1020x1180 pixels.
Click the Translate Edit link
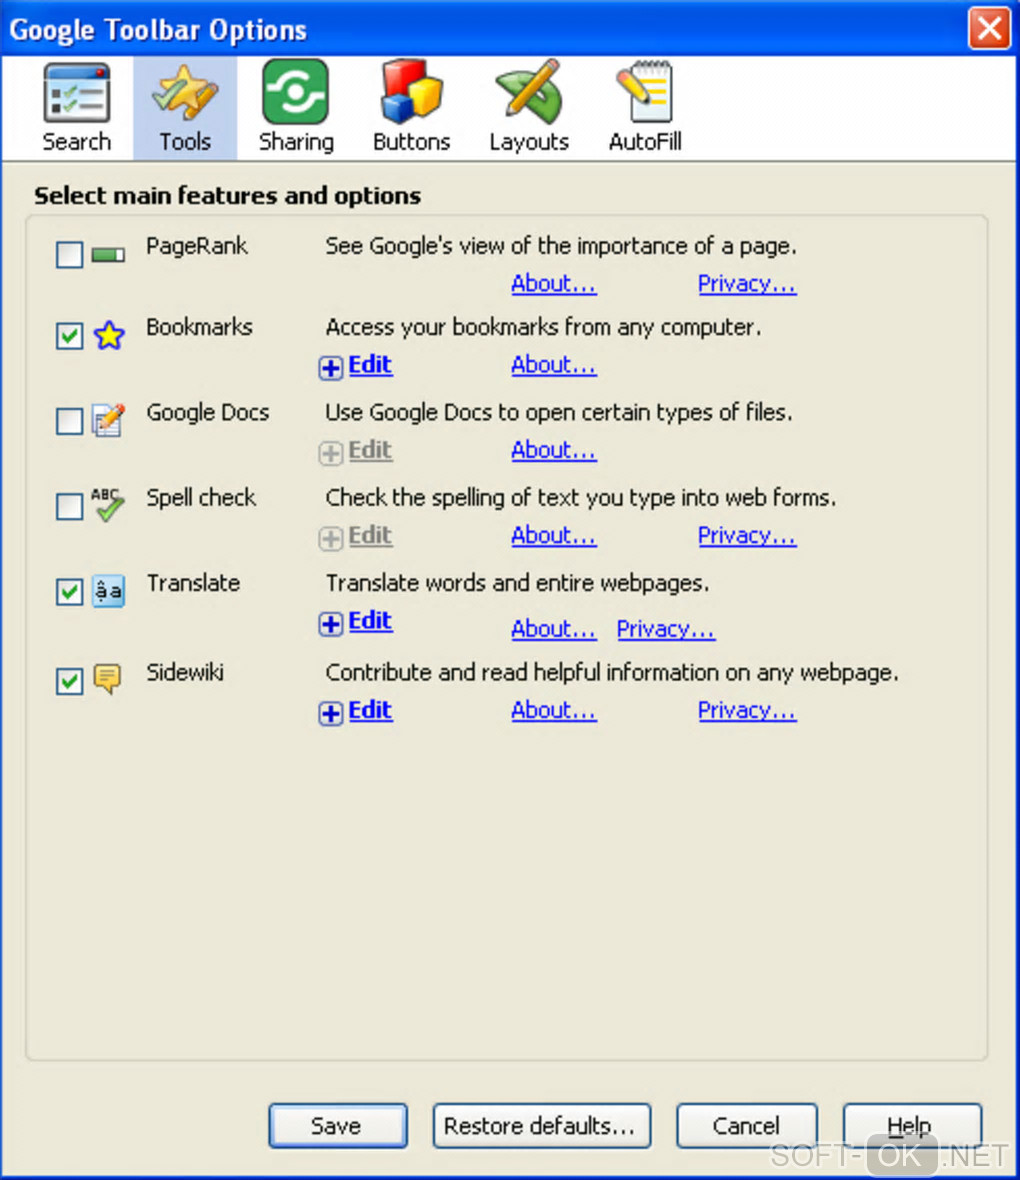pos(370,621)
